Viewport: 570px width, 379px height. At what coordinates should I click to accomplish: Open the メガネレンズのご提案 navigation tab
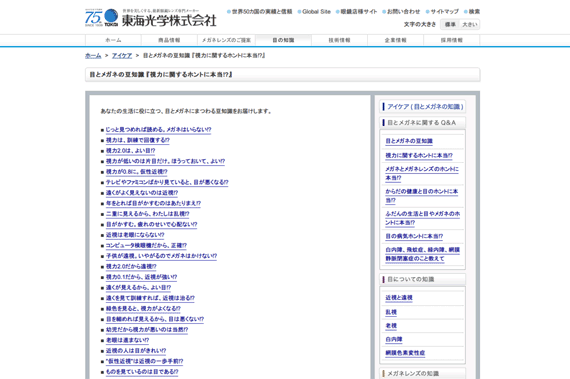tap(226, 40)
